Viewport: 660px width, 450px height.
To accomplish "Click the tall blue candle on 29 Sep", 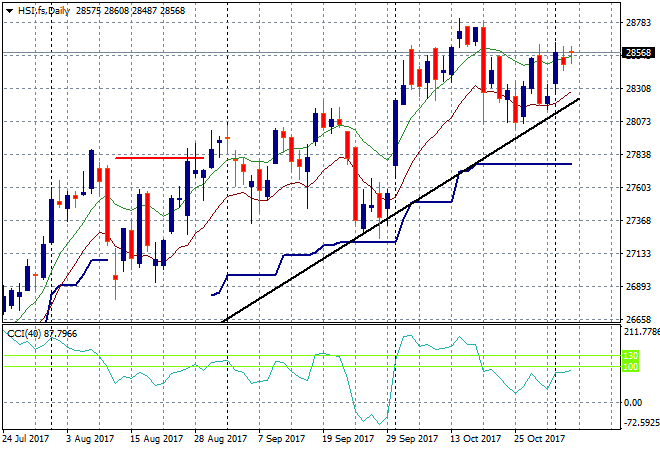I will (x=396, y=133).
